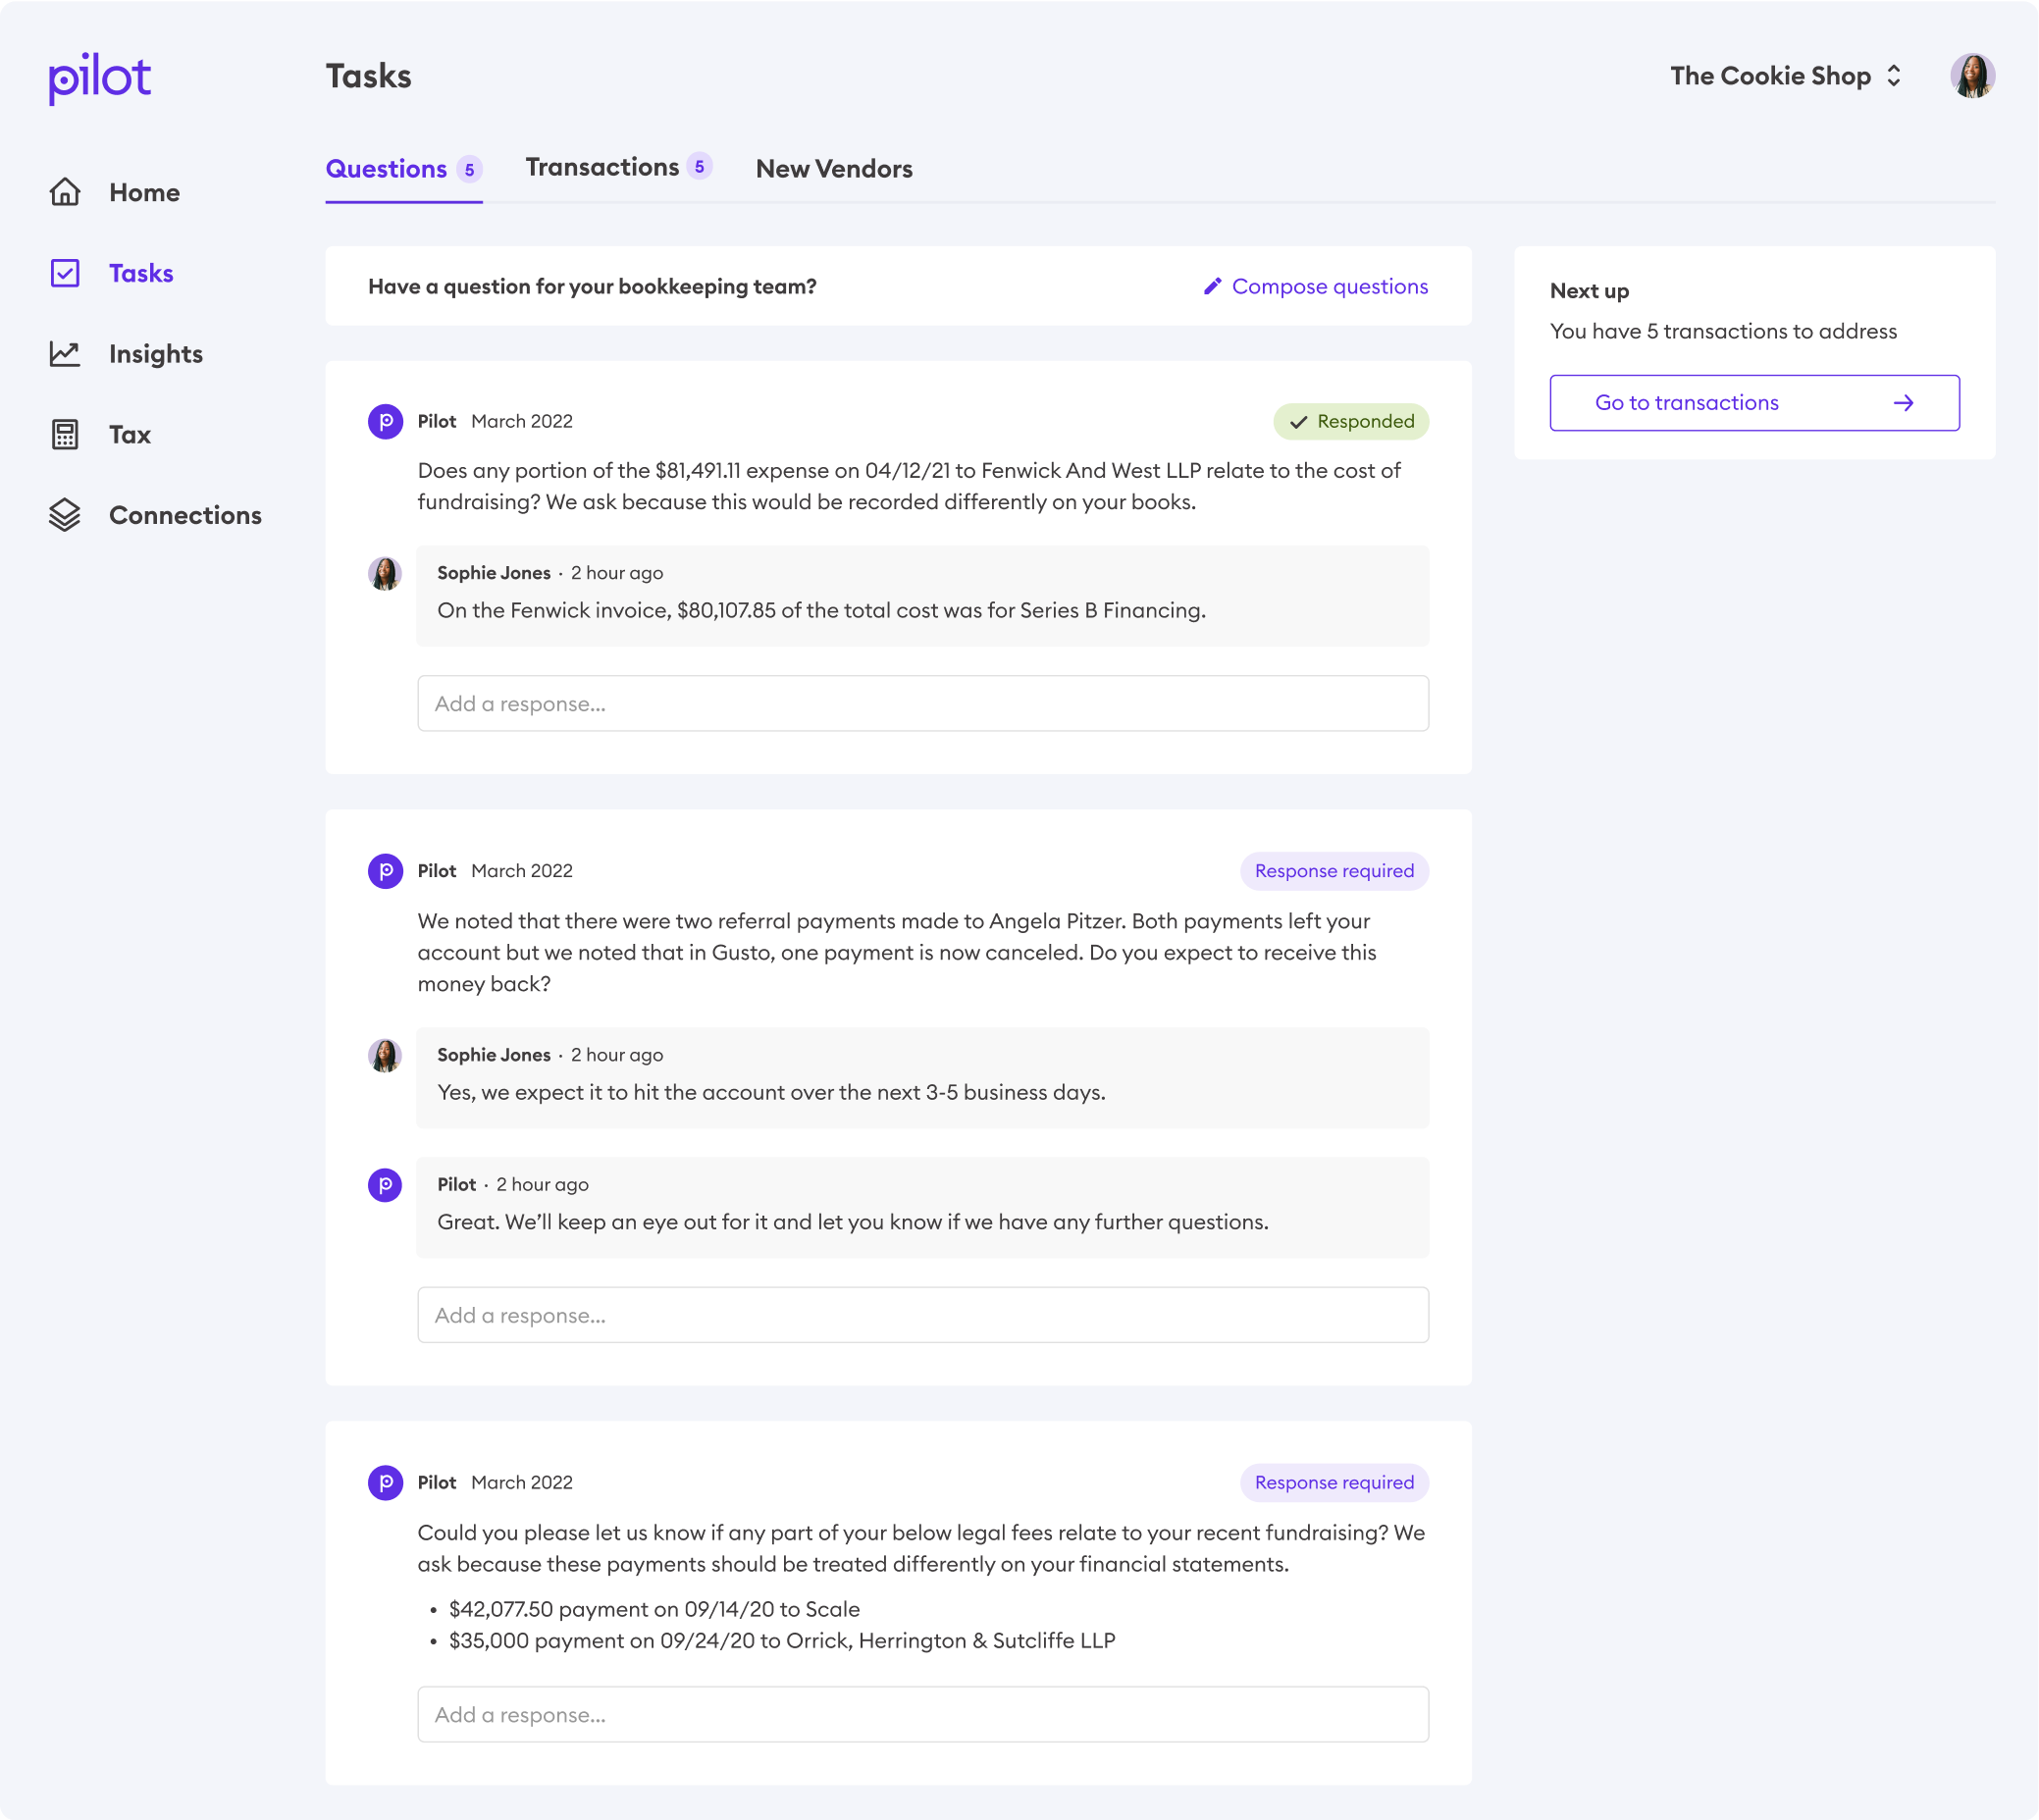Click the Insights chart icon
Screen dimensions: 2039x1820
tap(65, 354)
